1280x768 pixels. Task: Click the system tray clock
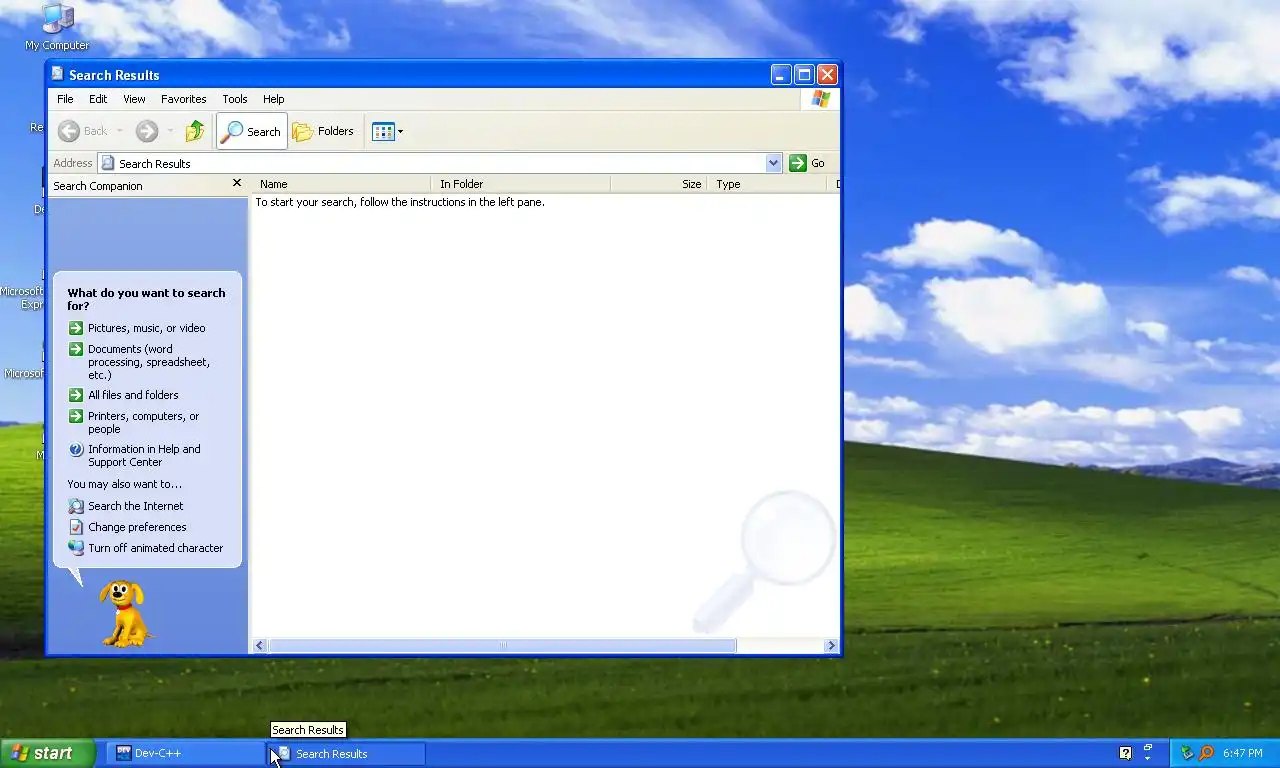point(1243,753)
